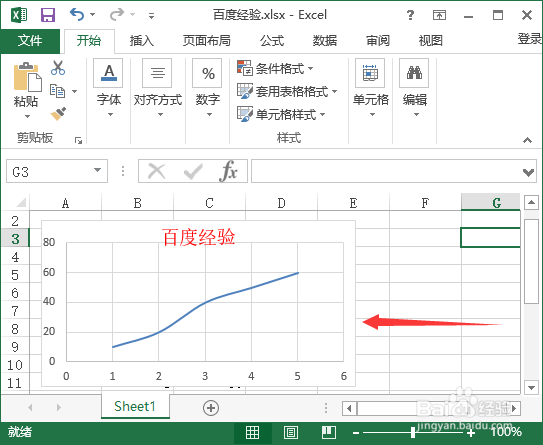This screenshot has width=543, height=445.
Task: Click inside the formula bar input
Action: click(x=386, y=171)
